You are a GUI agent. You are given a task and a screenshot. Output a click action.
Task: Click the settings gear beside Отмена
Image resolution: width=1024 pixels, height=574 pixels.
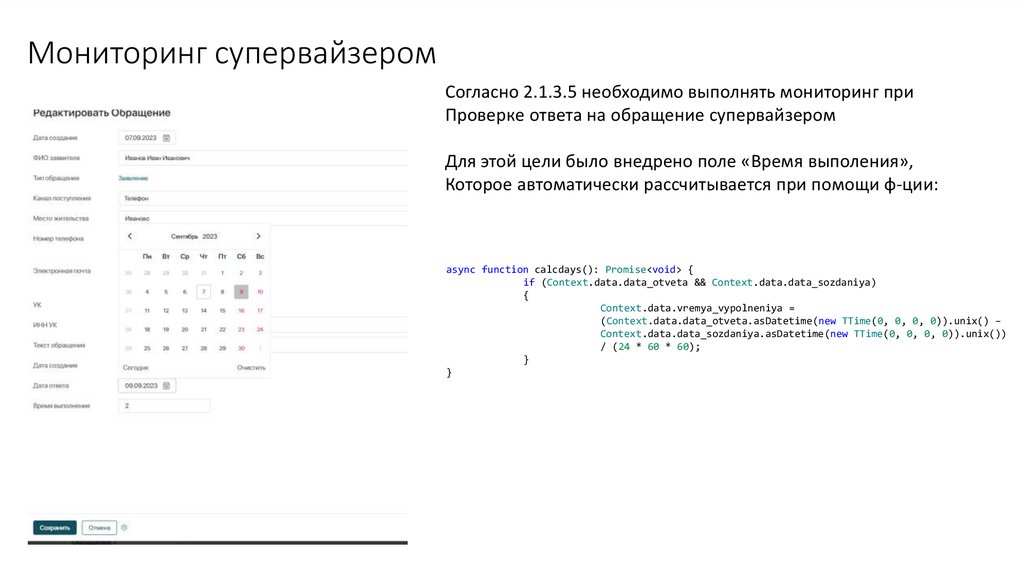point(124,527)
